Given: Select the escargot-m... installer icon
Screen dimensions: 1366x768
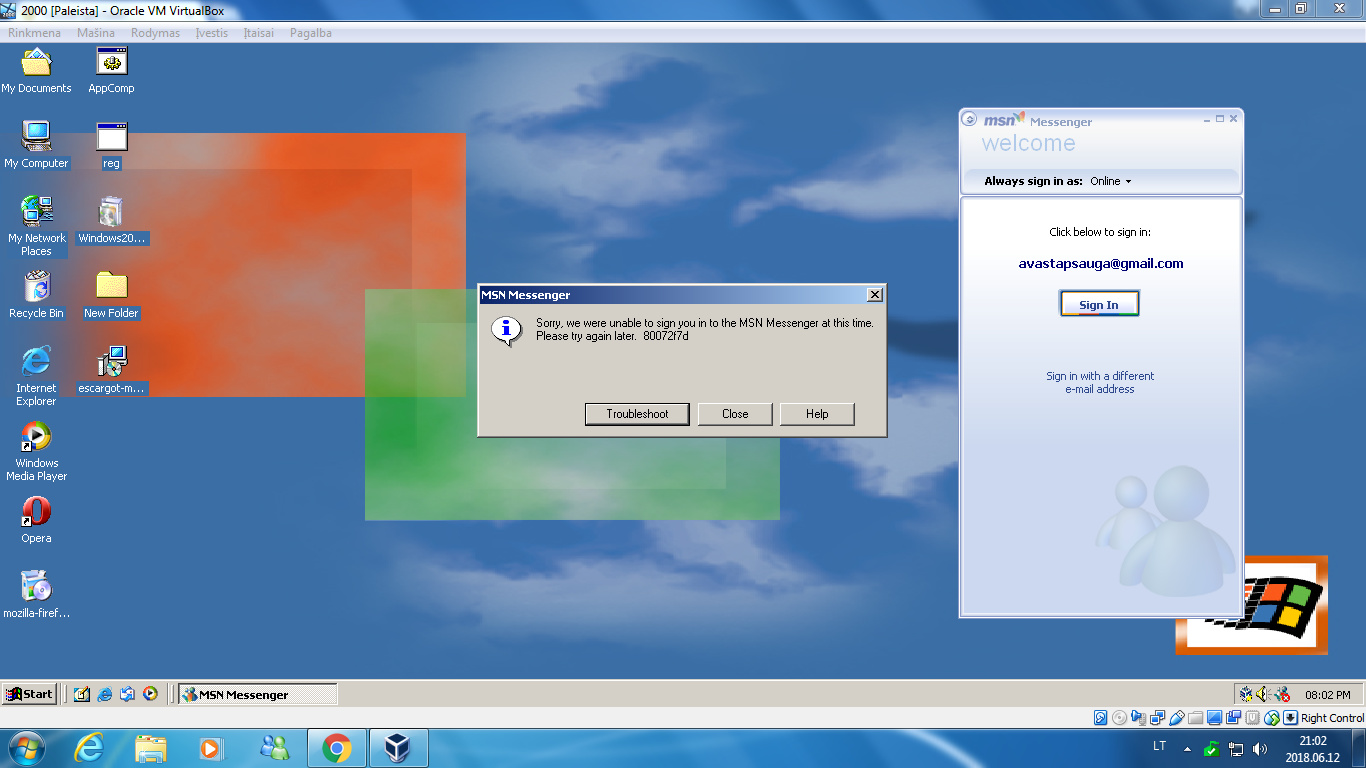Looking at the screenshot, I should click(111, 370).
